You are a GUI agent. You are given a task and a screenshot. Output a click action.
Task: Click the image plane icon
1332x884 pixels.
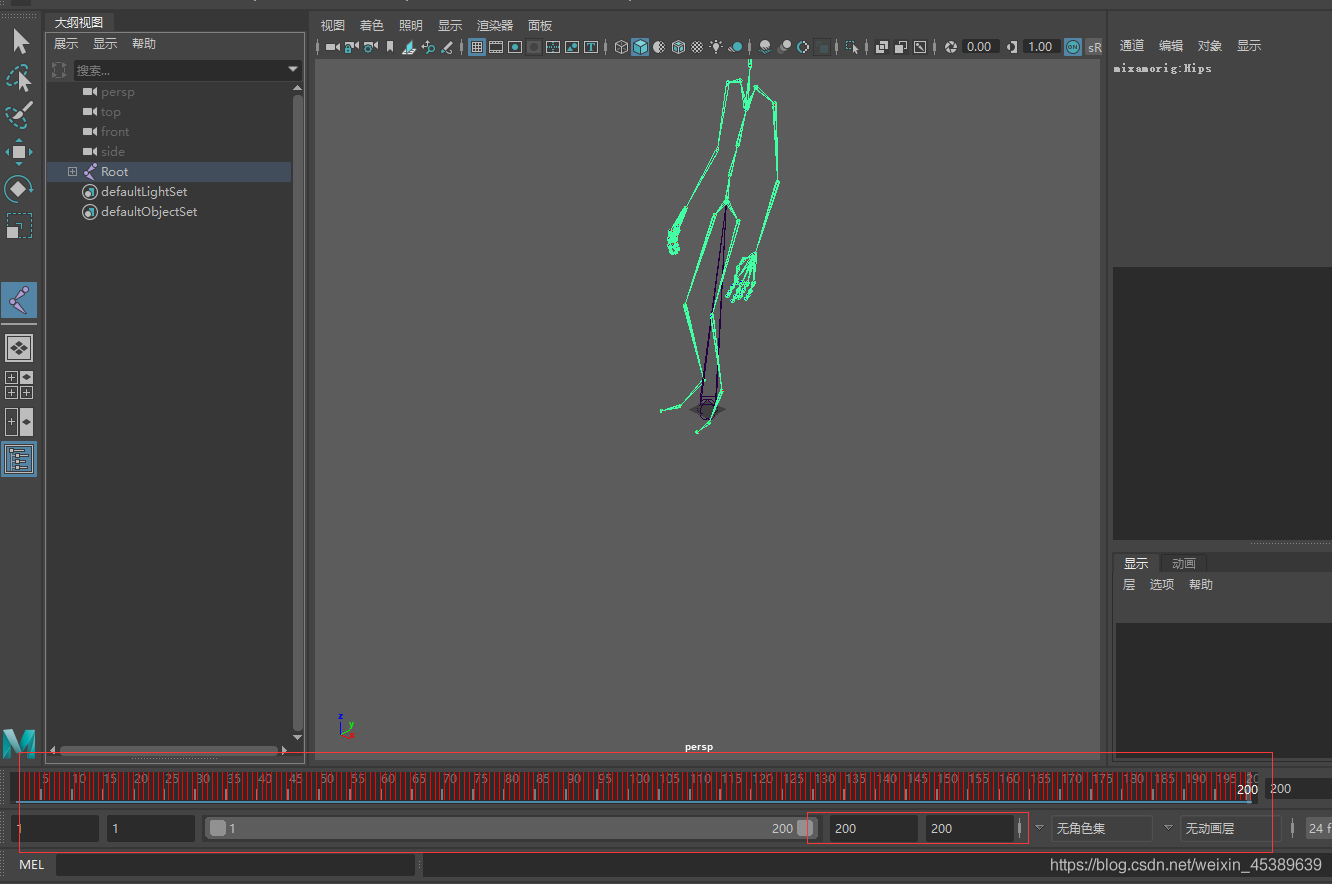pos(409,47)
